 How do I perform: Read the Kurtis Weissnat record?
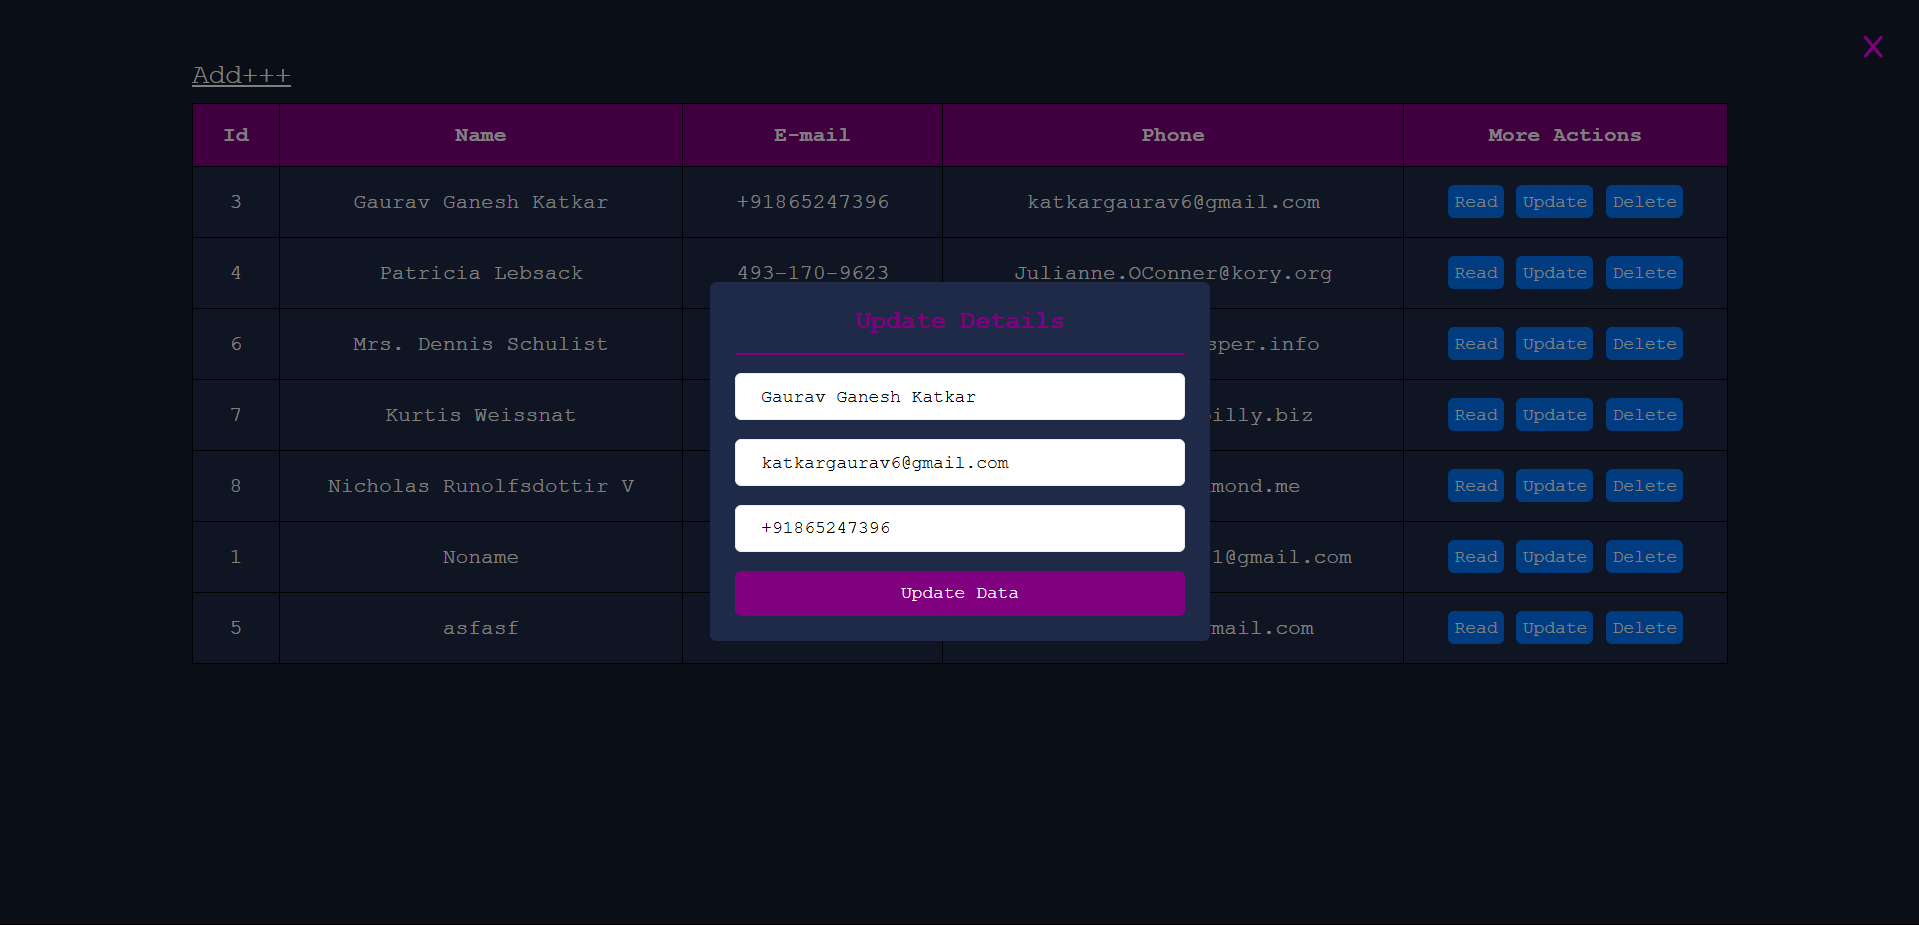point(1475,415)
